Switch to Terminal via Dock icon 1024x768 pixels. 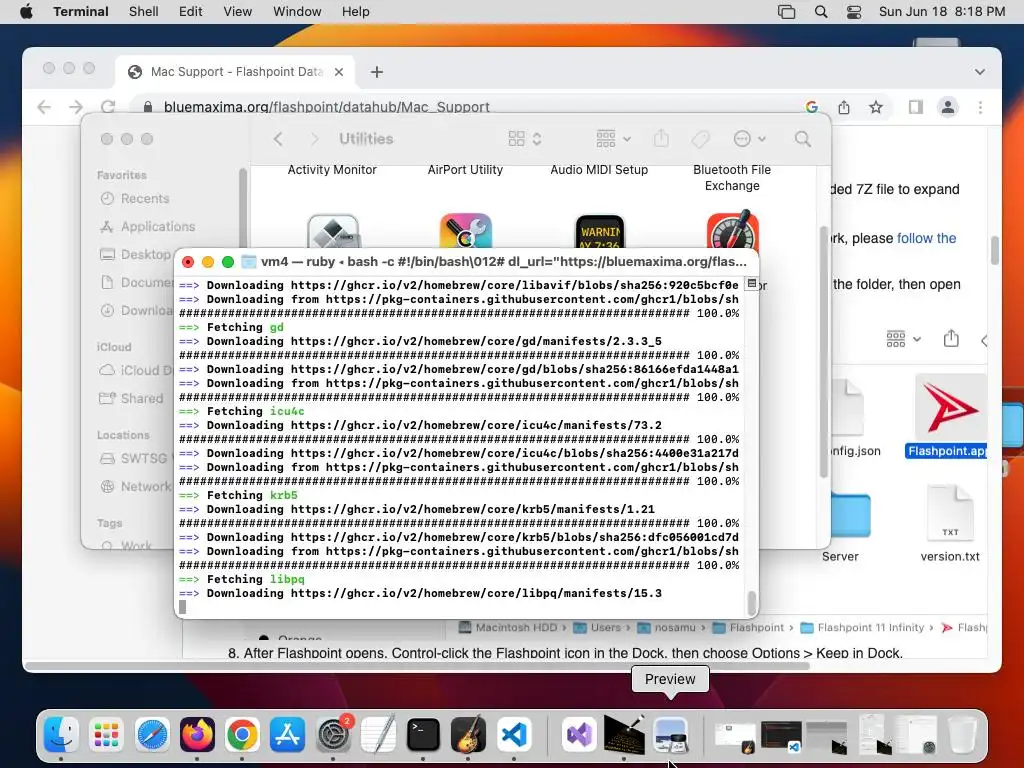pyautogui.click(x=423, y=735)
